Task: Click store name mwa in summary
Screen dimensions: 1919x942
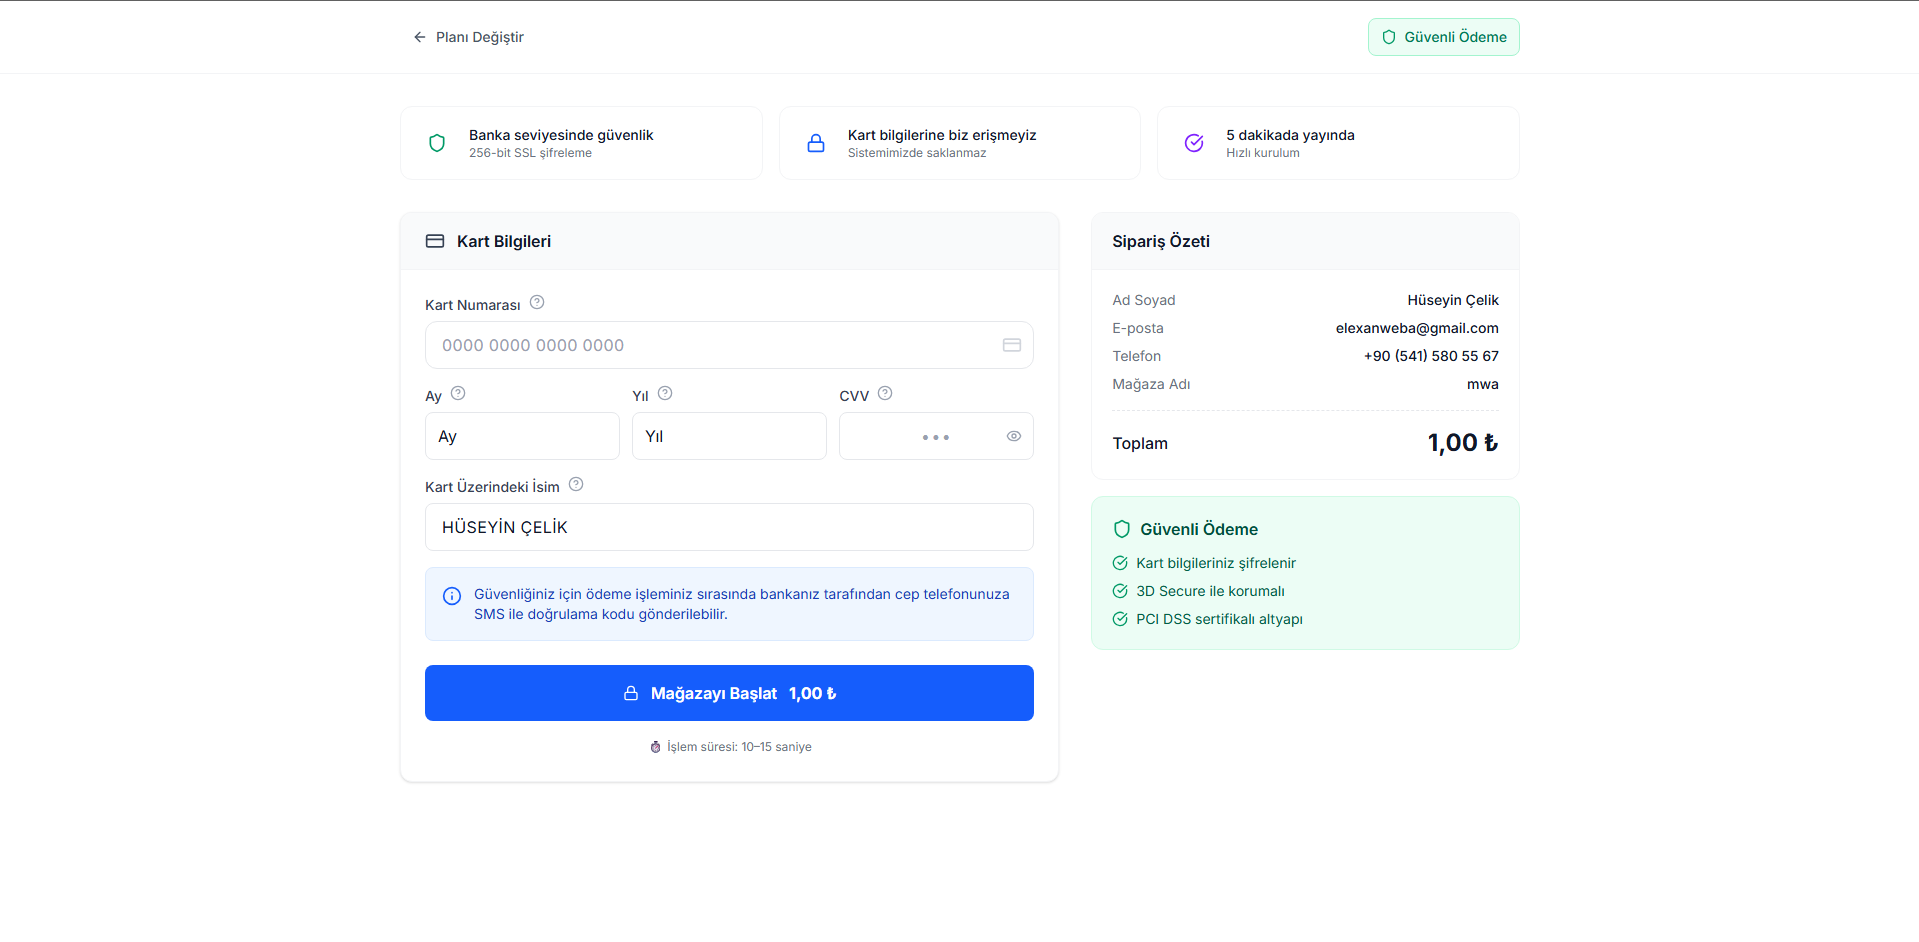Action: tap(1483, 384)
